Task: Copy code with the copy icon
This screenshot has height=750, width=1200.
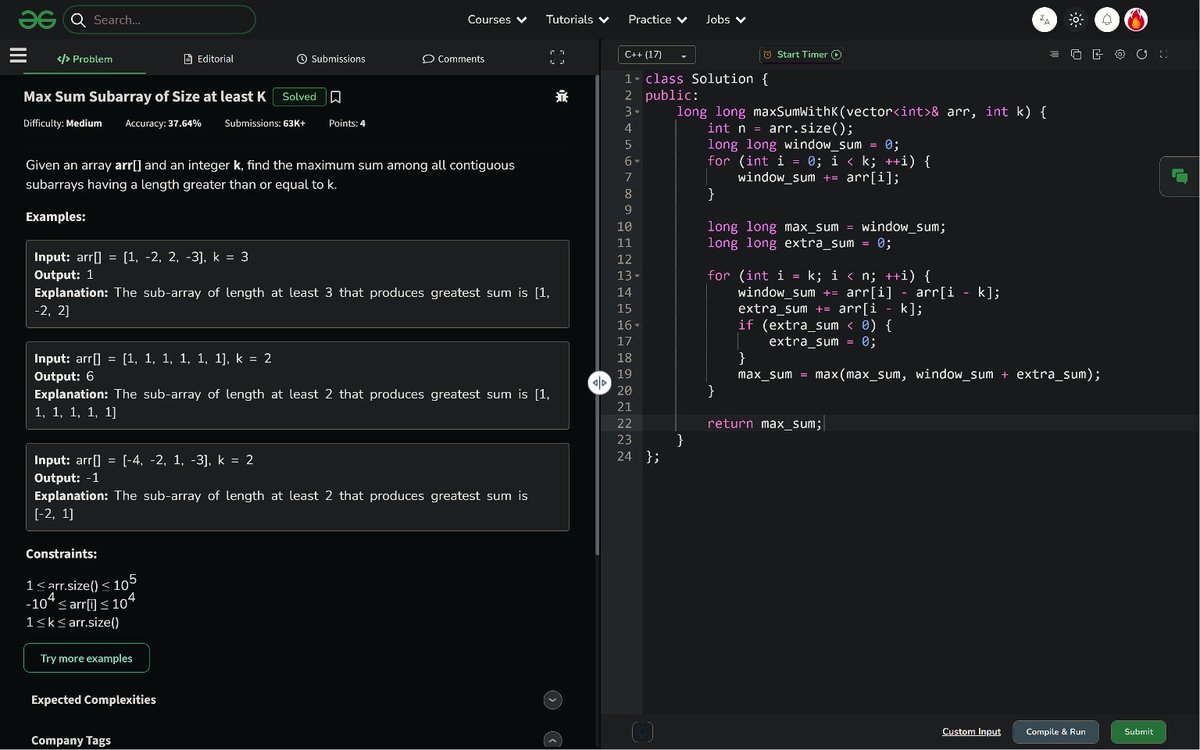Action: point(1076,54)
